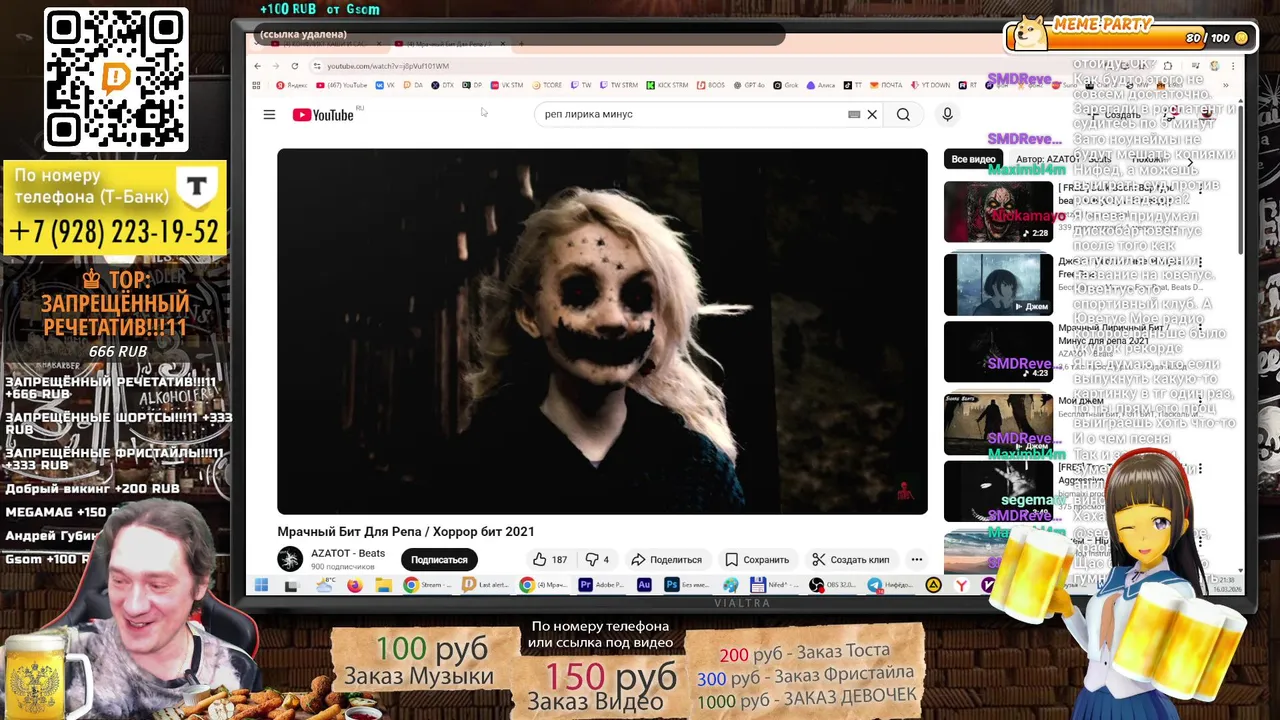Run search with the magnifier button
This screenshot has height=720, width=1280.
[903, 114]
